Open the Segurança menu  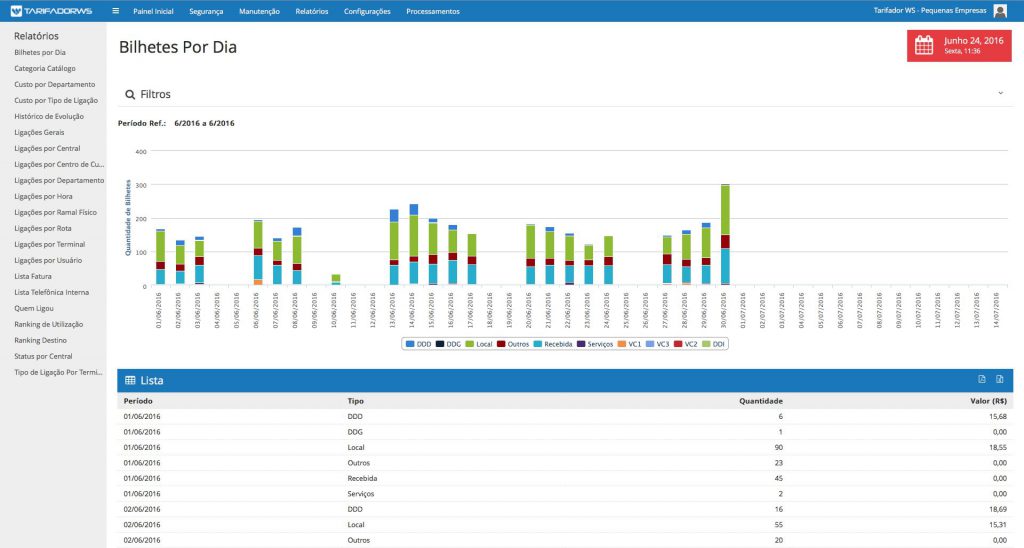206,11
